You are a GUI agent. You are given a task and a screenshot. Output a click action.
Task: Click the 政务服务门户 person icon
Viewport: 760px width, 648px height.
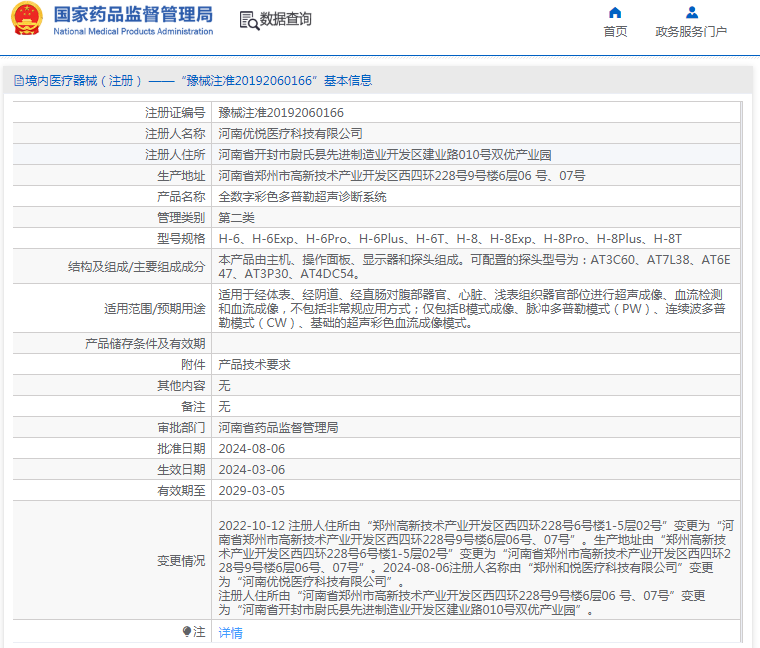(692, 13)
